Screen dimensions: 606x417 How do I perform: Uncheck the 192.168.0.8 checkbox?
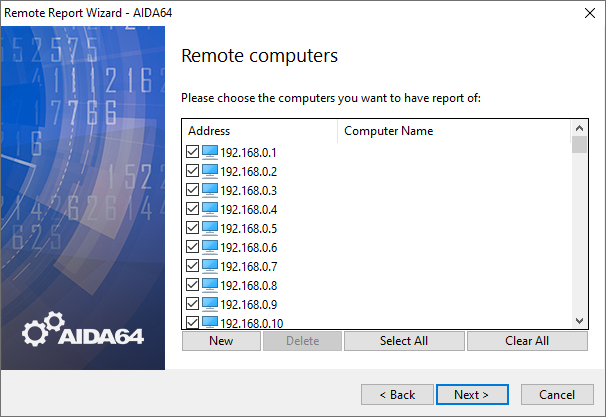[x=192, y=284]
